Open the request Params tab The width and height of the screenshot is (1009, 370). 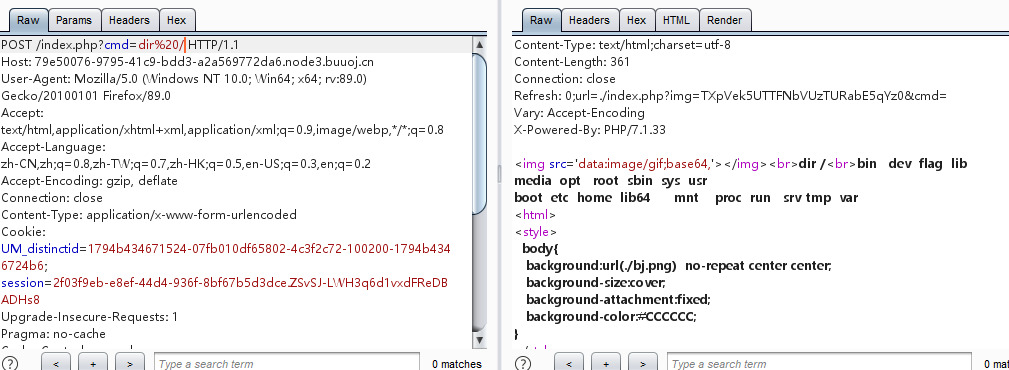[73, 20]
